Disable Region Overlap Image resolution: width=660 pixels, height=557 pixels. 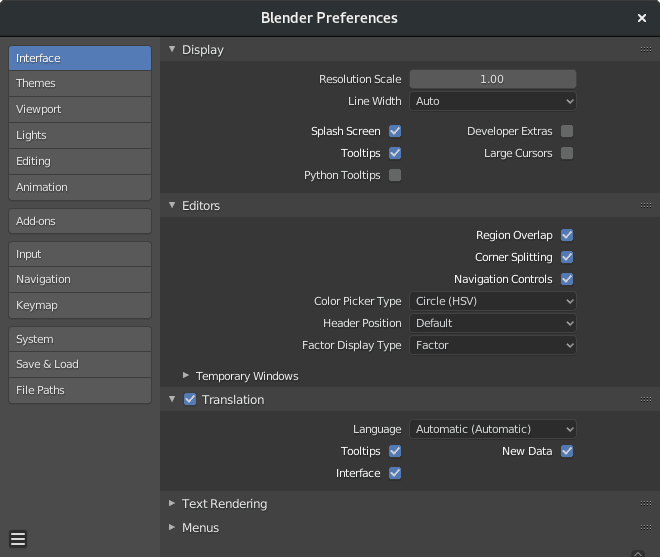pyautogui.click(x=567, y=235)
